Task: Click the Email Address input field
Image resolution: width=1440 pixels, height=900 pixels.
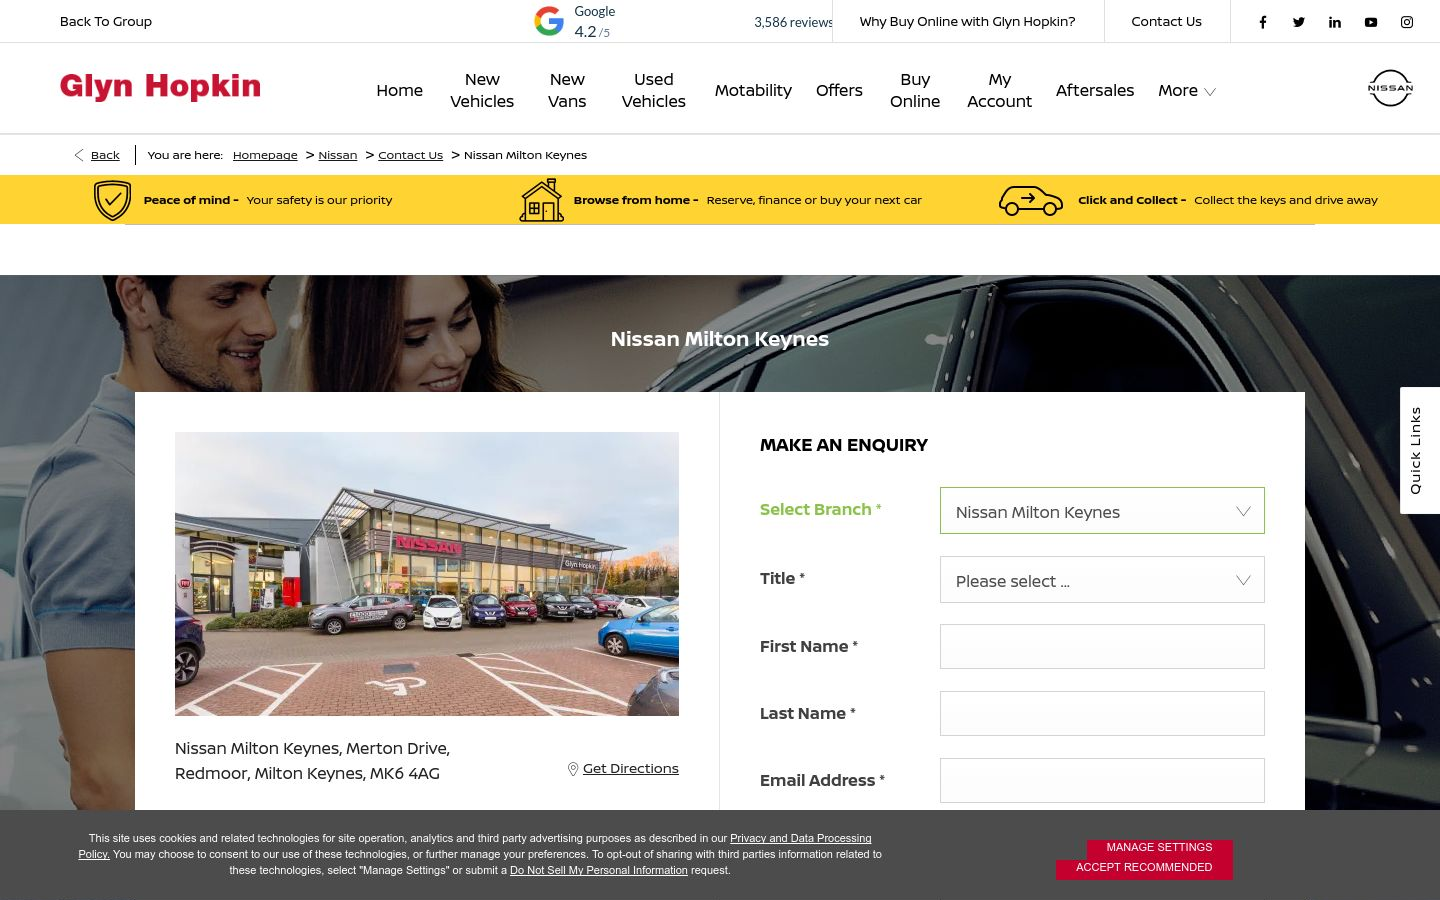Action: click(1102, 781)
